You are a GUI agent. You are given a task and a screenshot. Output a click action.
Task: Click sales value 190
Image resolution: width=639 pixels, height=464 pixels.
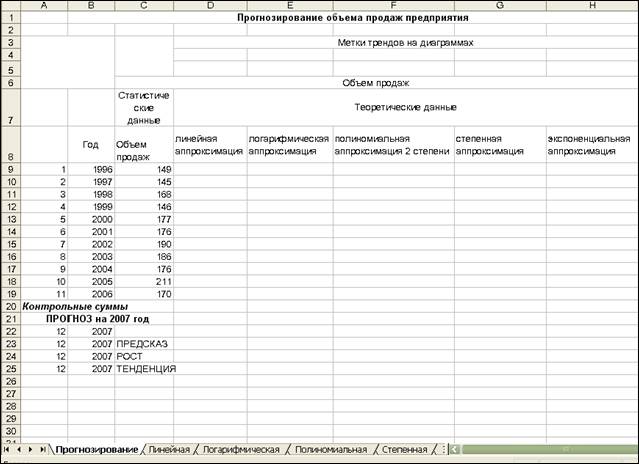[x=144, y=244]
